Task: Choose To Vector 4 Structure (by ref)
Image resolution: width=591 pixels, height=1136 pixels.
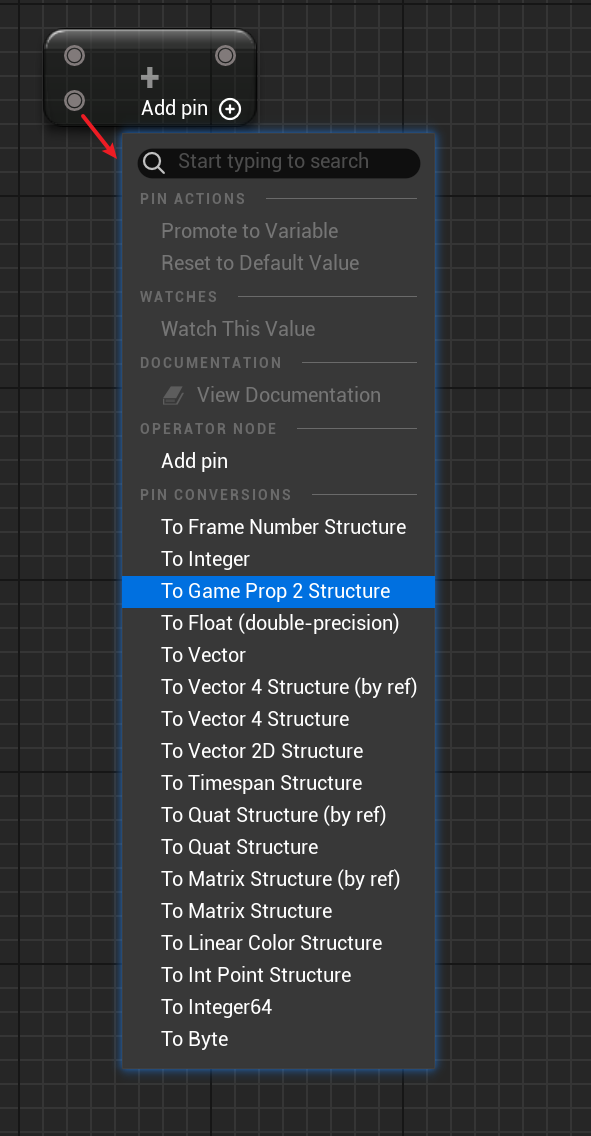Action: (x=278, y=687)
